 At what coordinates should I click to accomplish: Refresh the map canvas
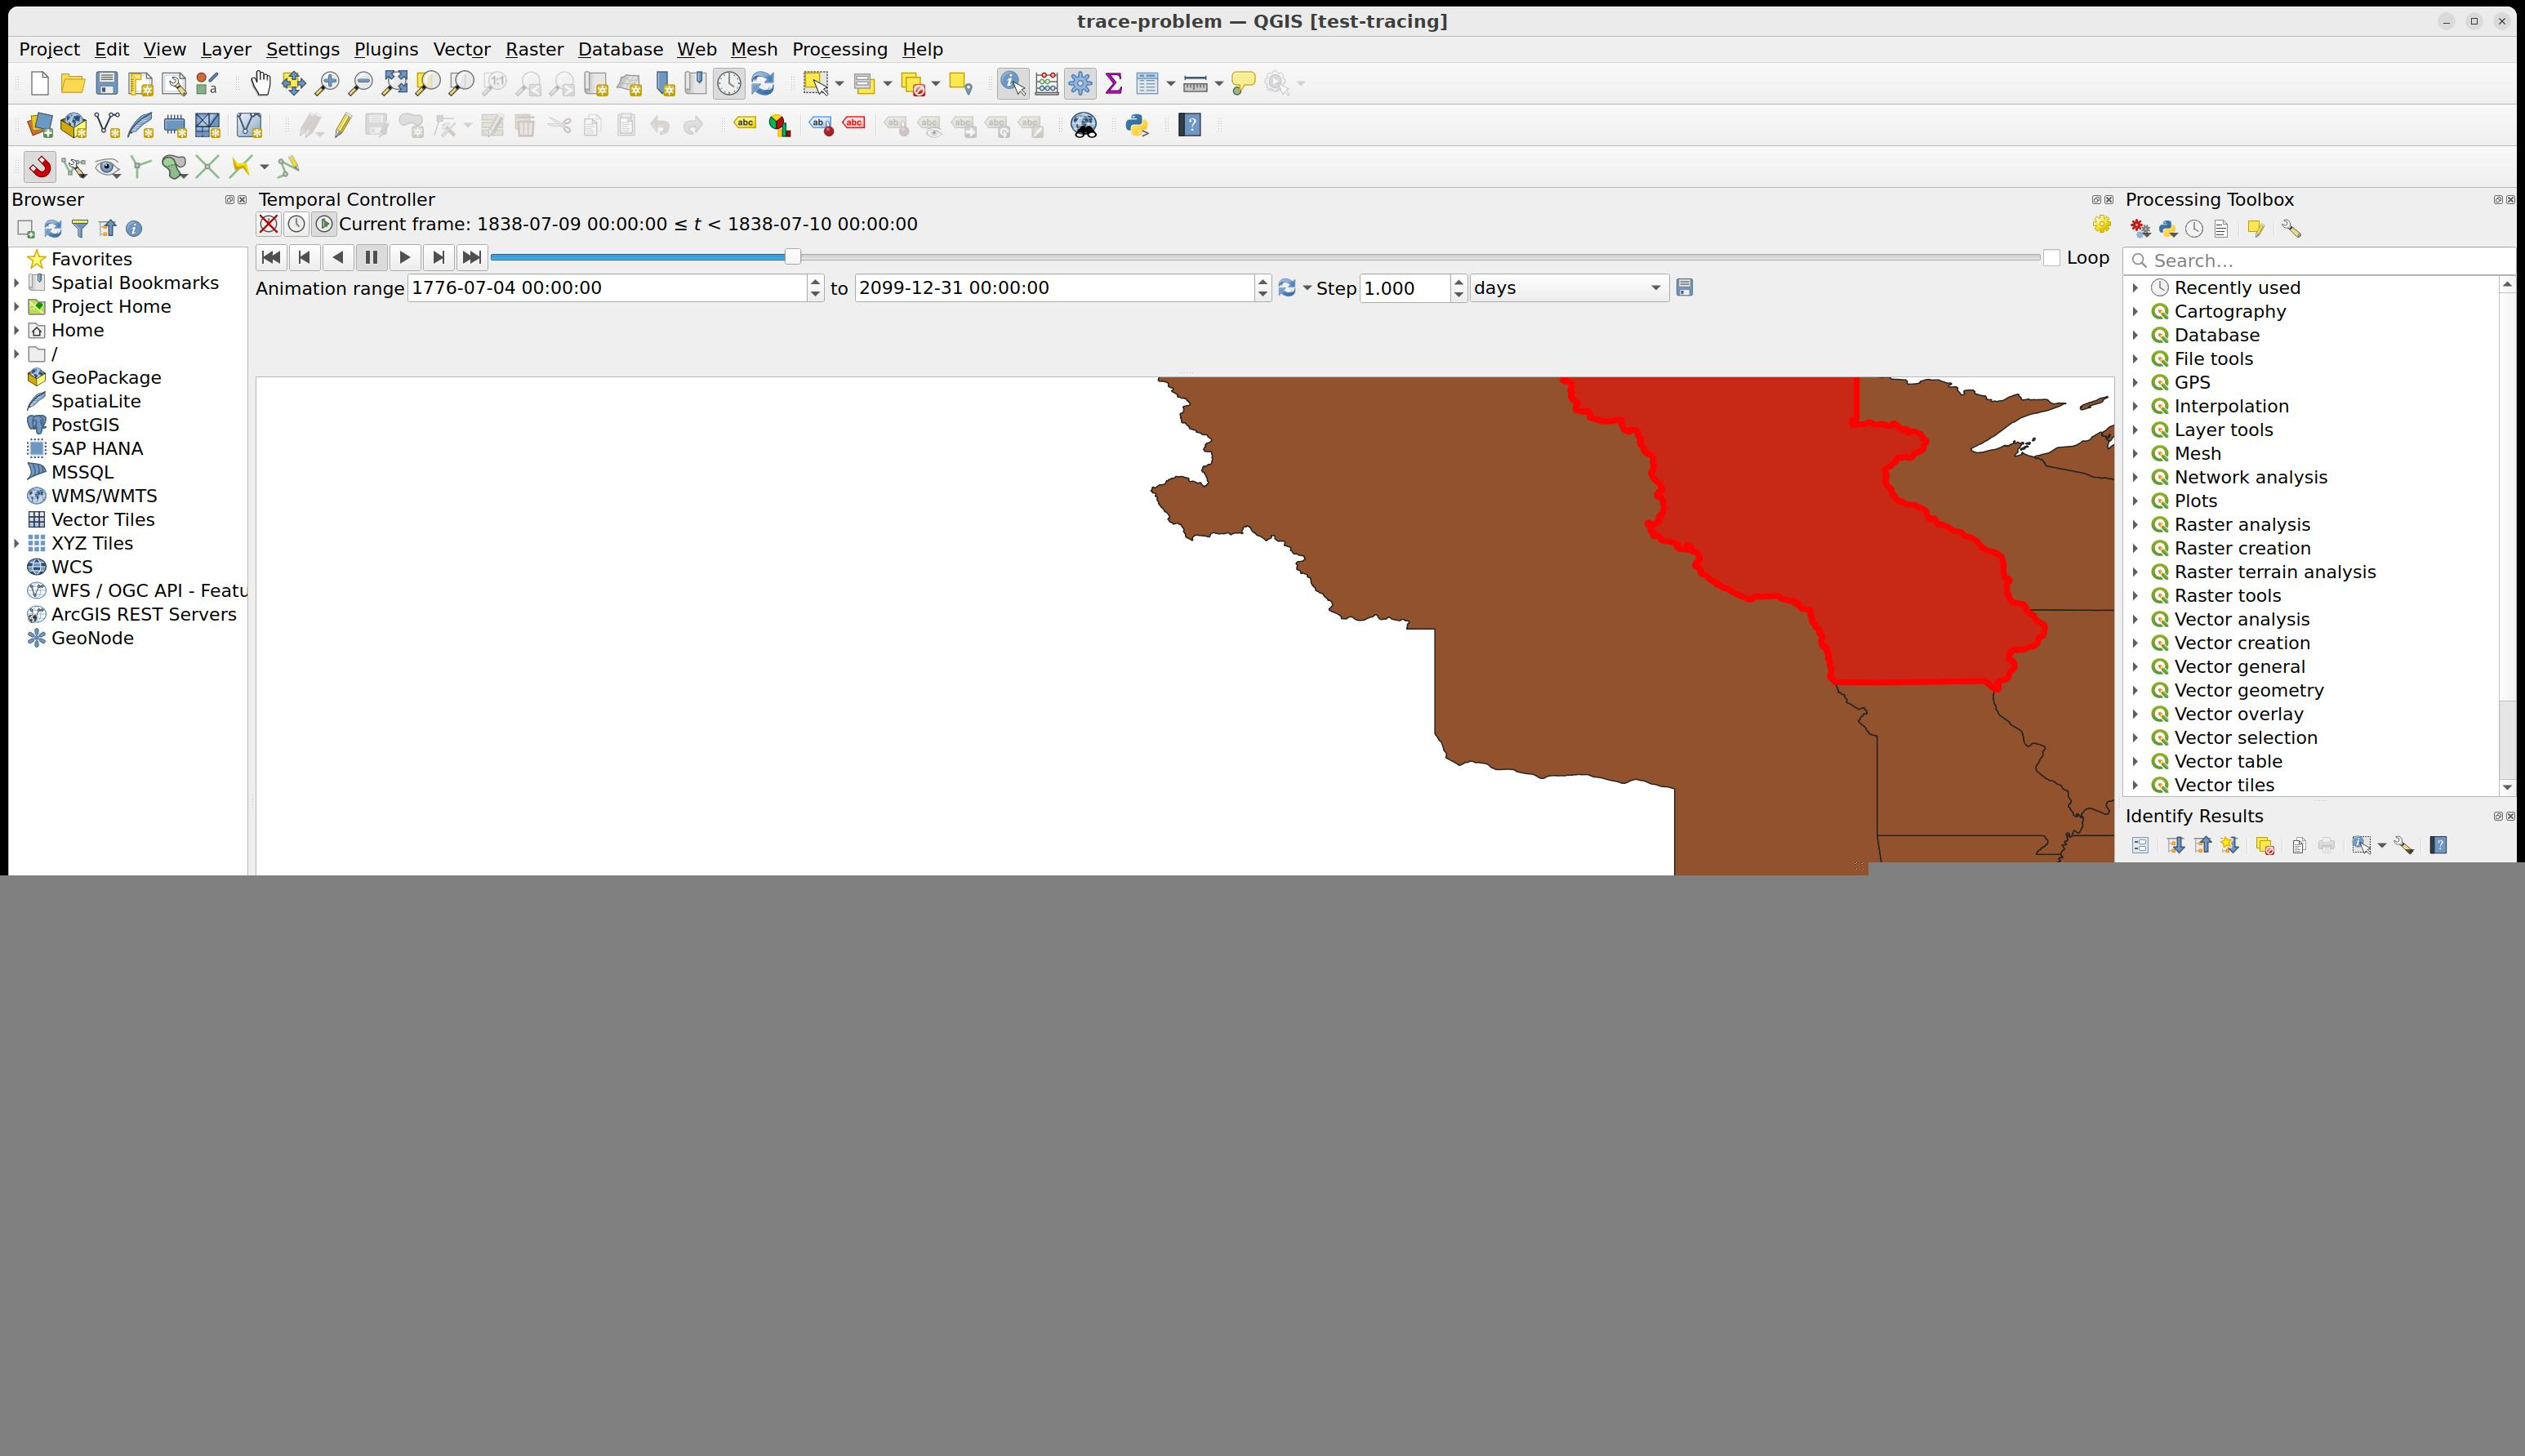[763, 84]
